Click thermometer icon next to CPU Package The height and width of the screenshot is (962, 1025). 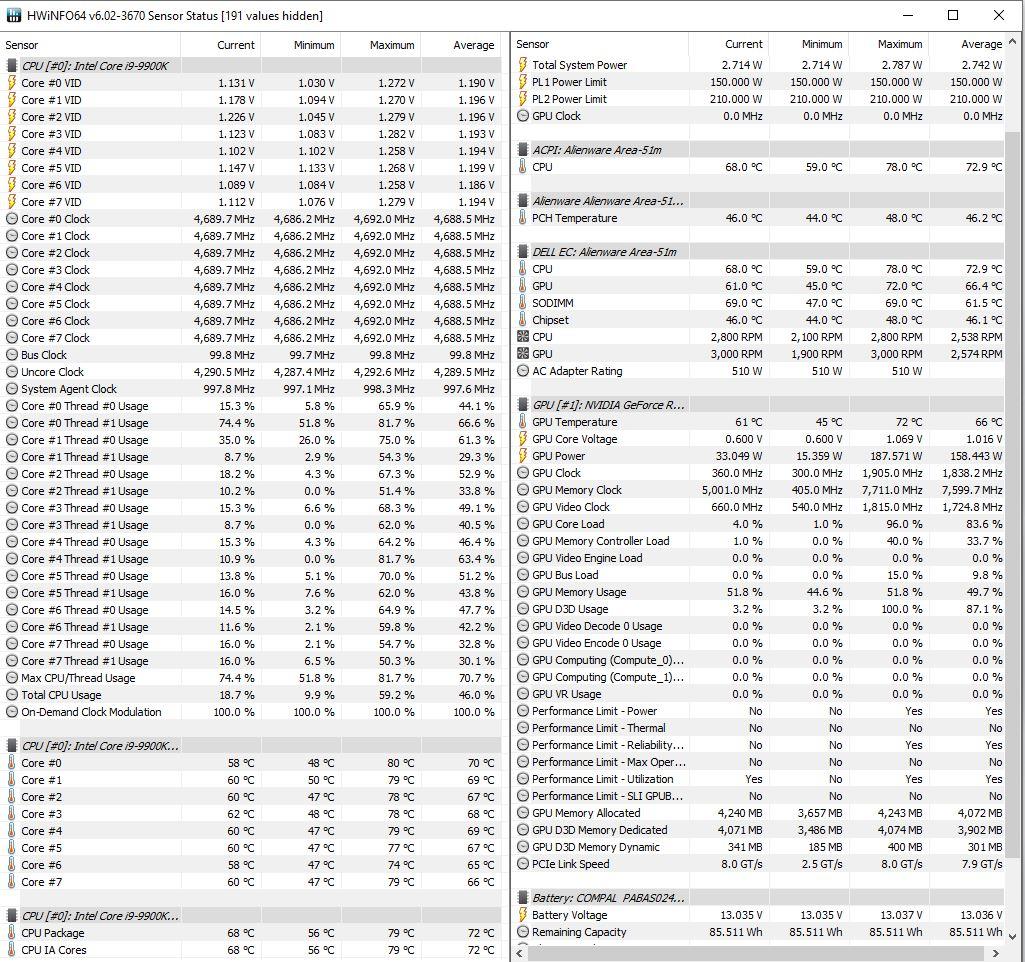[x=12, y=933]
